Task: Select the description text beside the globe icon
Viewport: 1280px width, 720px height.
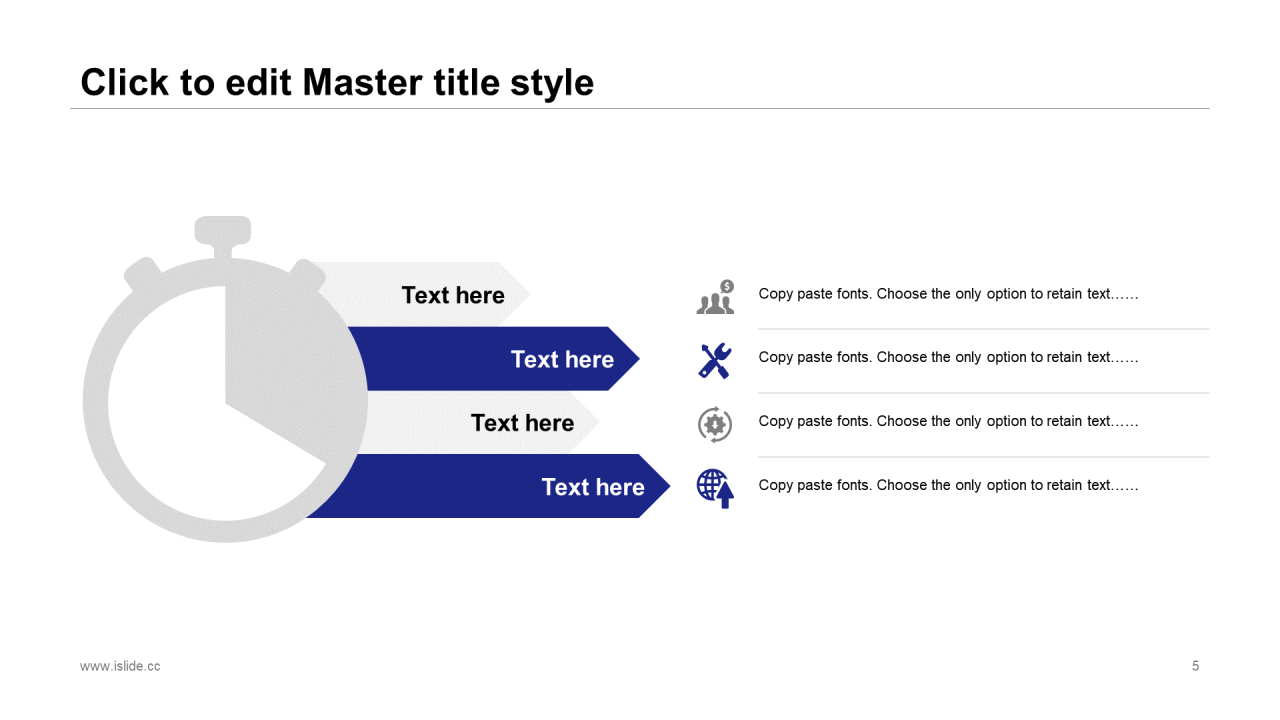Action: [948, 485]
